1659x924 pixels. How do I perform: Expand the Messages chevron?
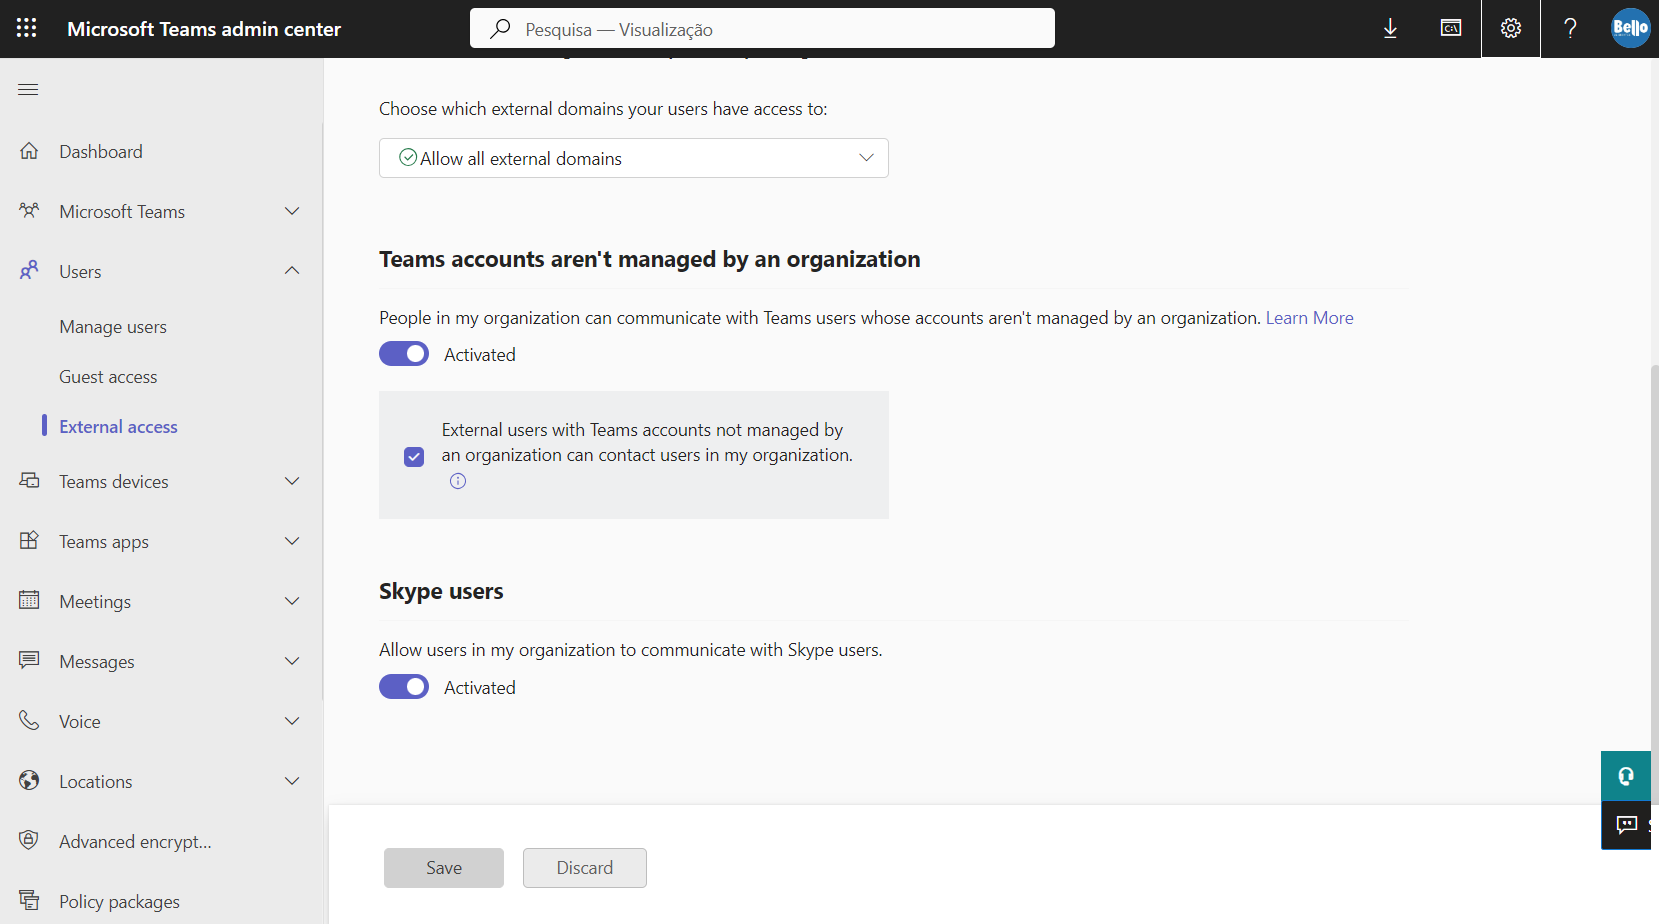292,661
